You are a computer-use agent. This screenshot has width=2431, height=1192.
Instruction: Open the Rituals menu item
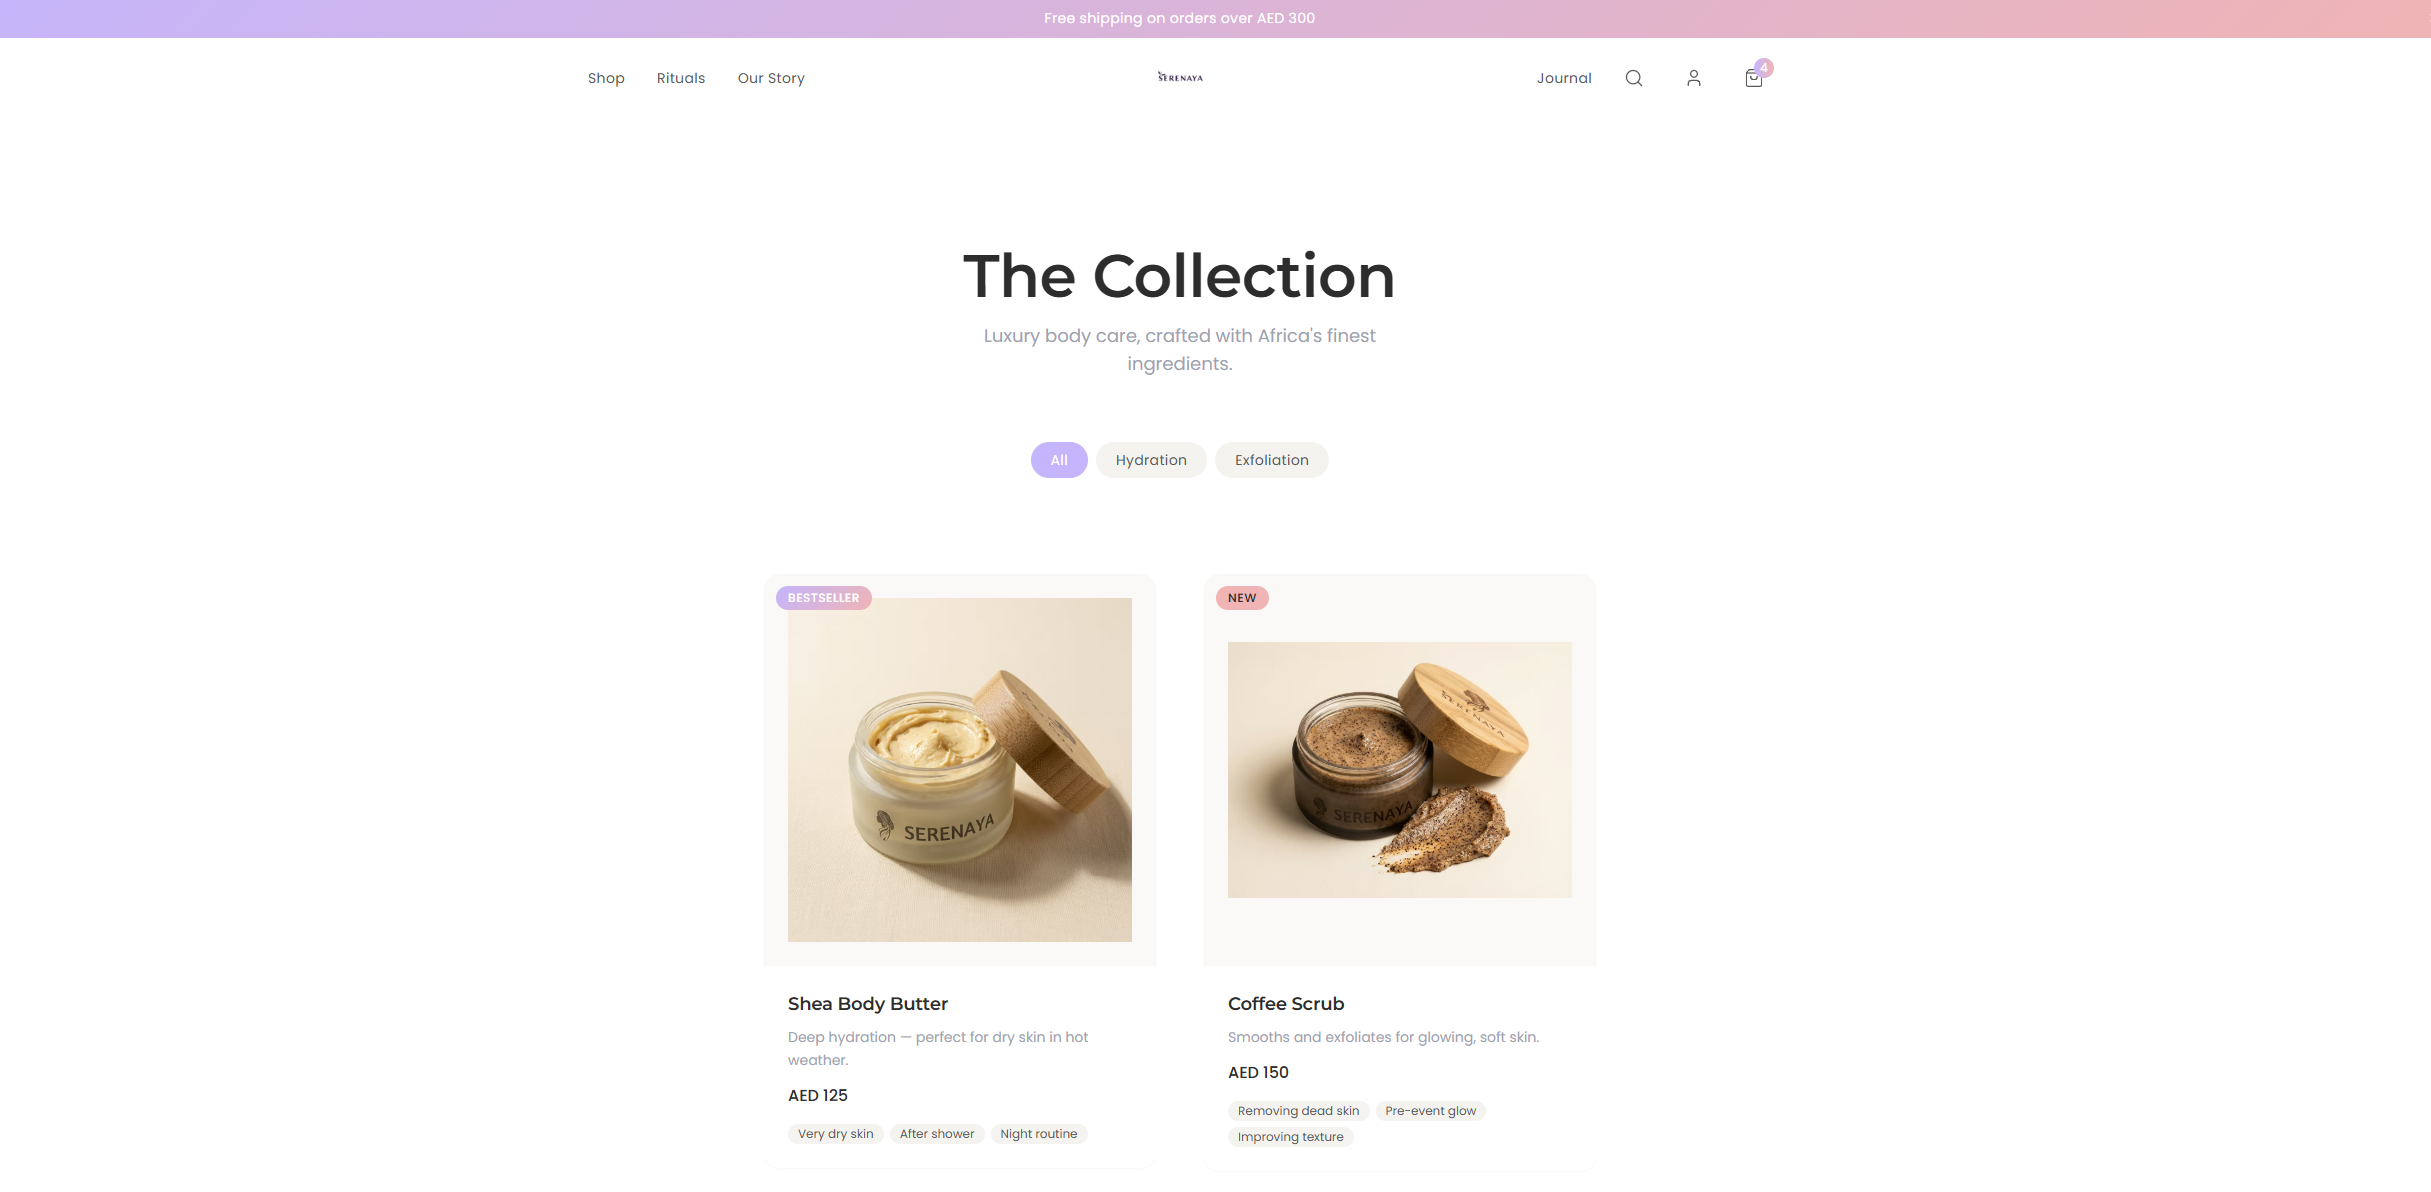(x=681, y=78)
